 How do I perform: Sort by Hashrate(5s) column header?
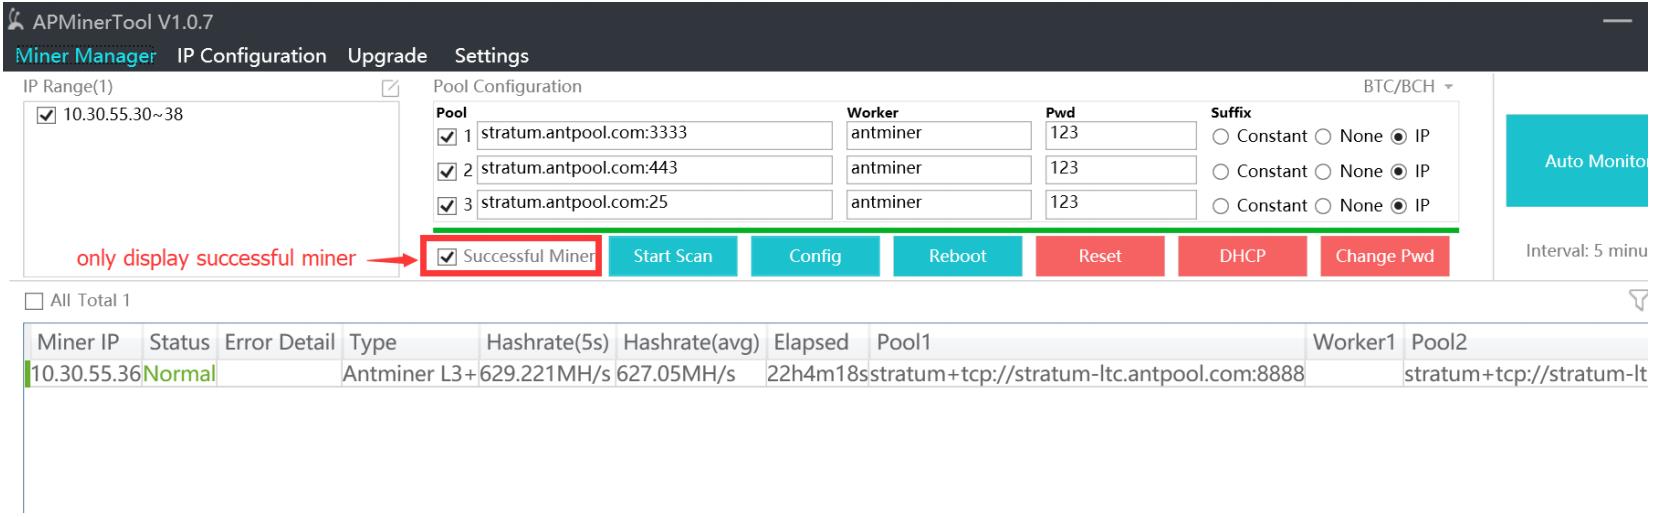(547, 342)
